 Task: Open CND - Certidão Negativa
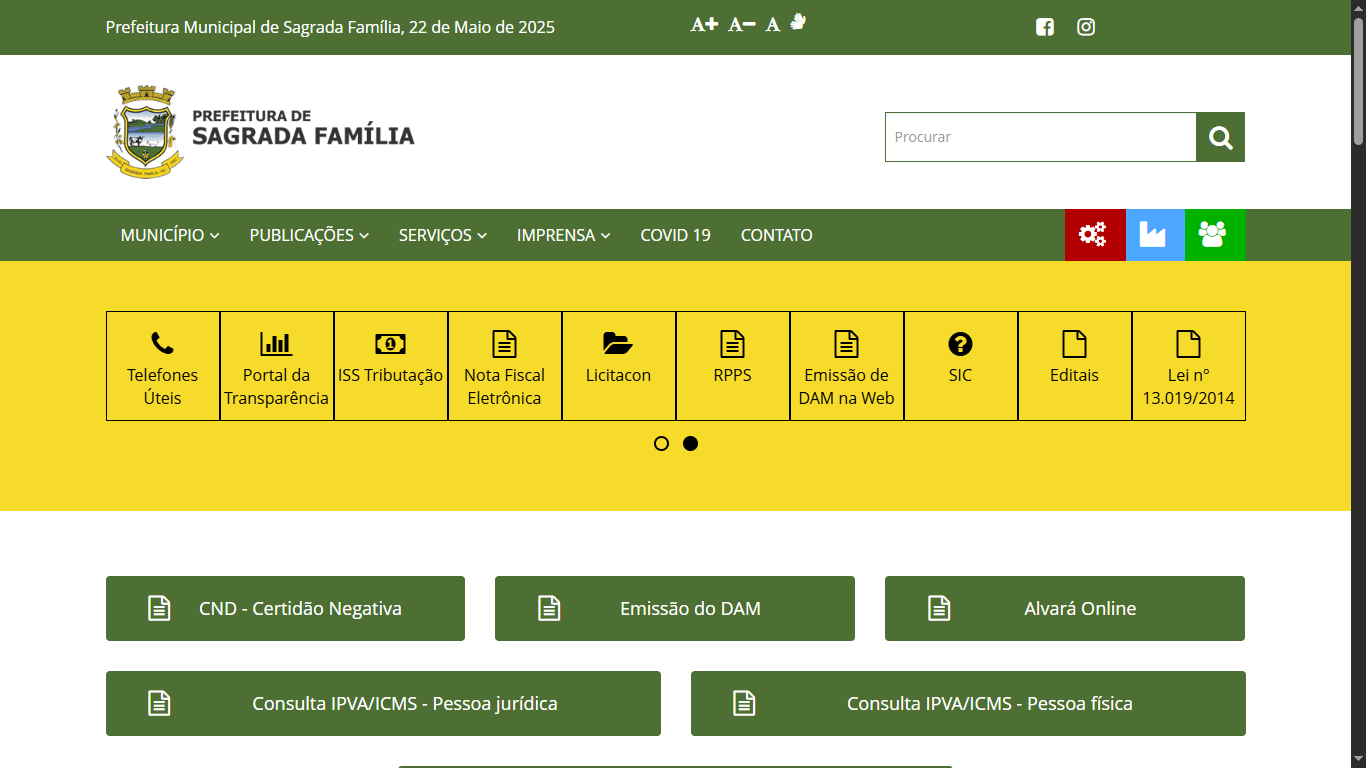pyautogui.click(x=285, y=608)
